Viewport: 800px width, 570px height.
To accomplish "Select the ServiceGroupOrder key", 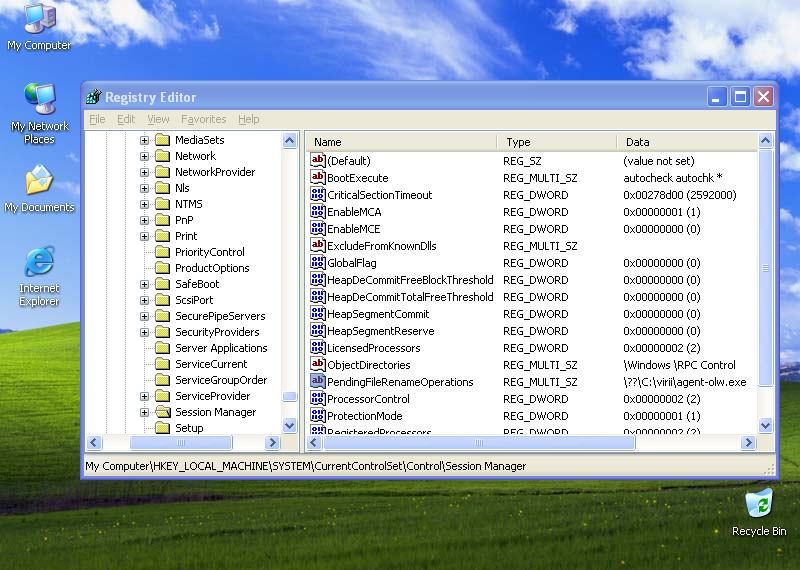I will tap(221, 380).
